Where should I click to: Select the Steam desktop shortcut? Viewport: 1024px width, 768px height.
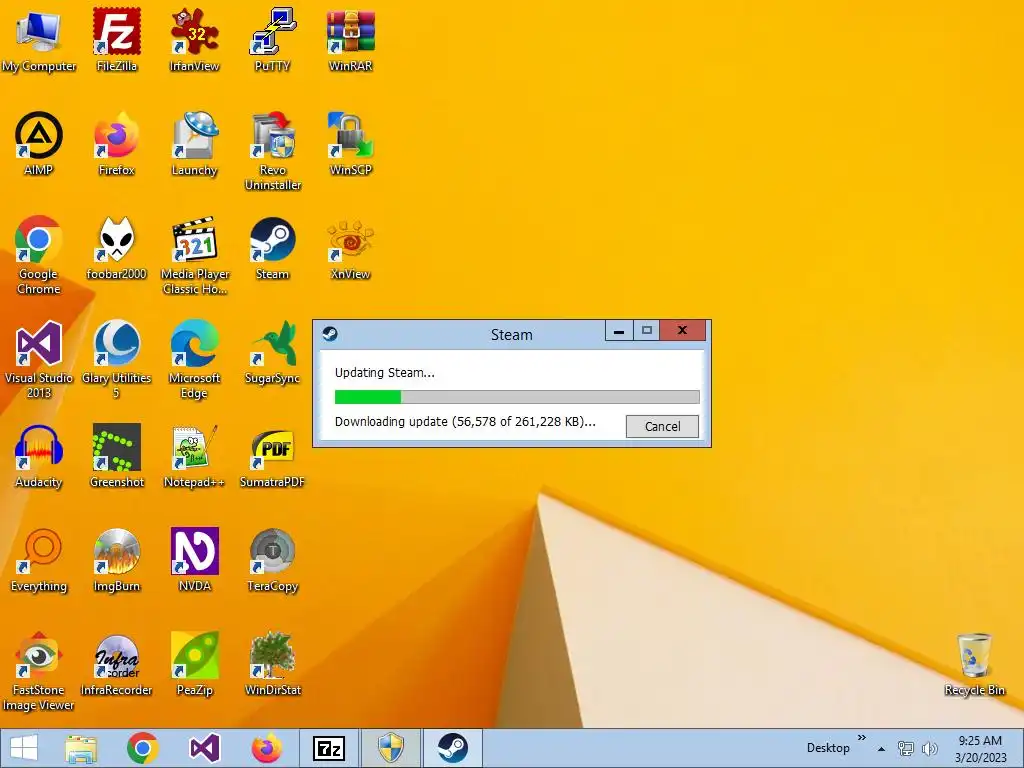[272, 248]
